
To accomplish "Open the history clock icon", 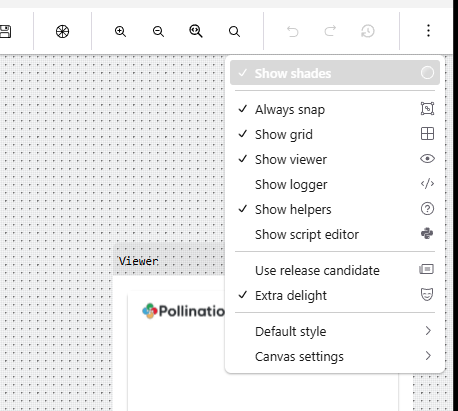I will [x=368, y=31].
